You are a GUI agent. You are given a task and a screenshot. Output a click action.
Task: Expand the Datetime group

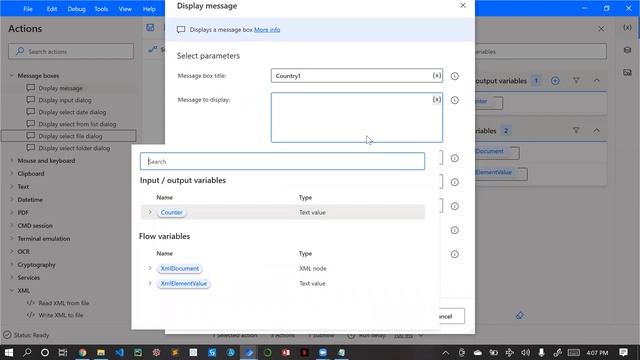[12, 200]
